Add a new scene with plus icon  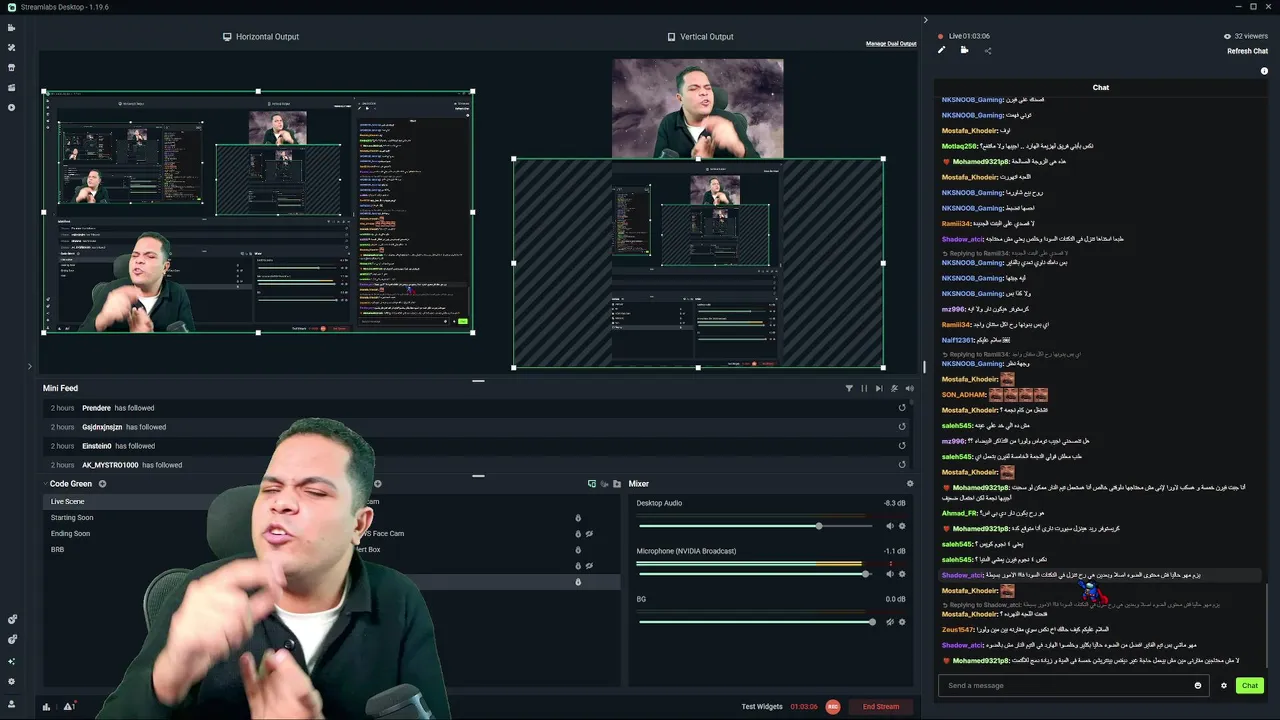(102, 484)
